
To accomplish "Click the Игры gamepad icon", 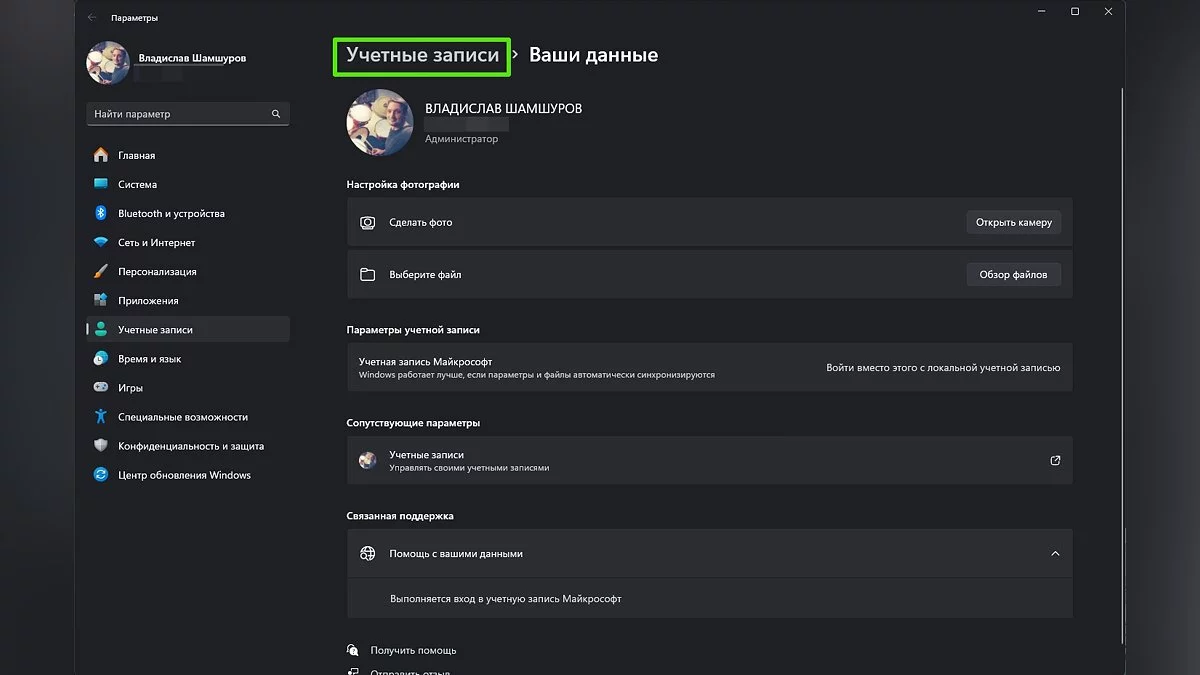I will pyautogui.click(x=100, y=387).
